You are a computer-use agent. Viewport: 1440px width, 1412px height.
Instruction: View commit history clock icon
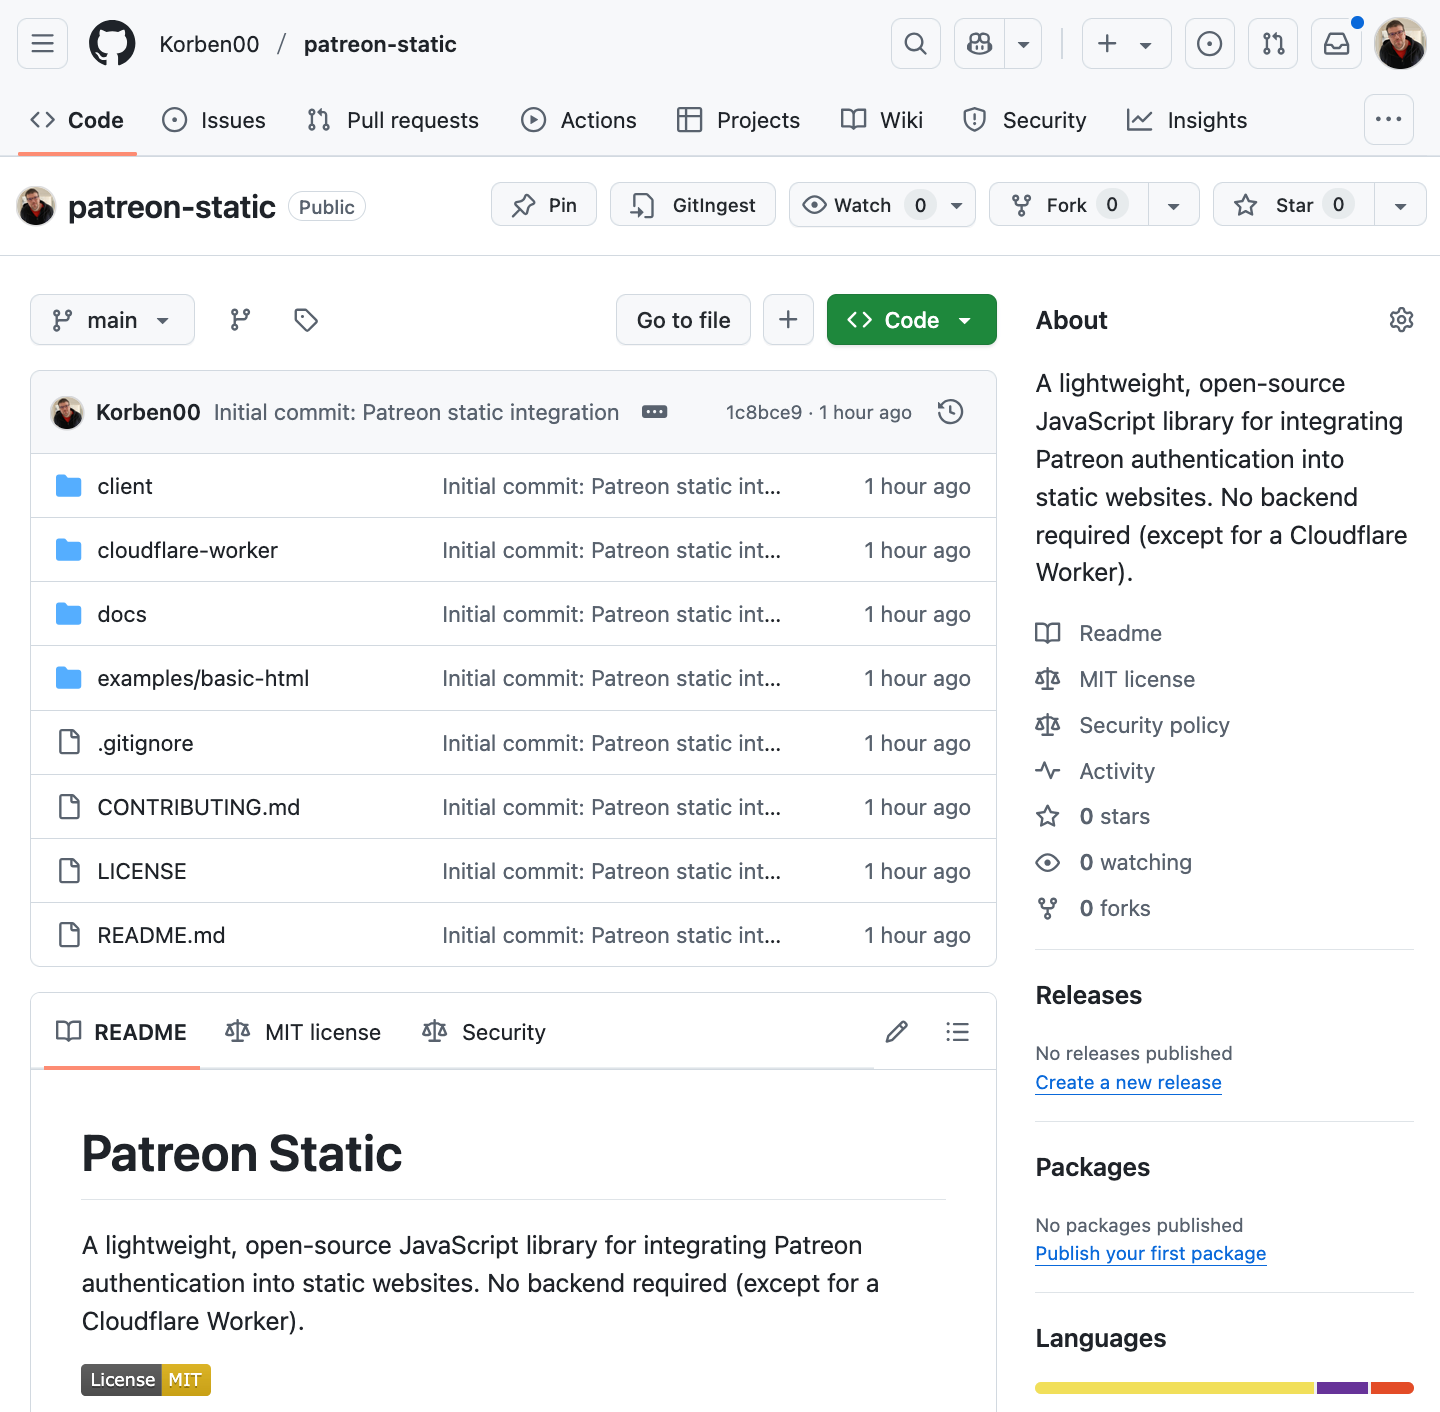[x=951, y=412]
